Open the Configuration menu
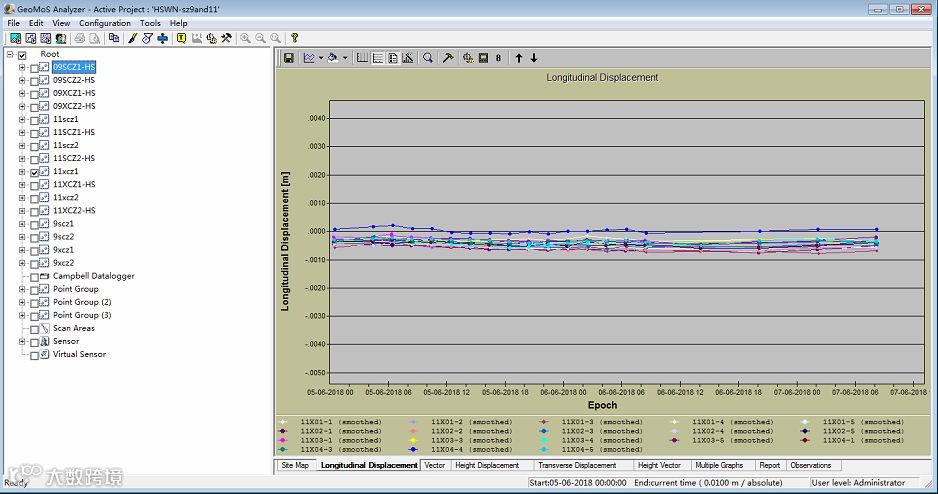Image resolution: width=938 pixels, height=494 pixels. tap(105, 23)
